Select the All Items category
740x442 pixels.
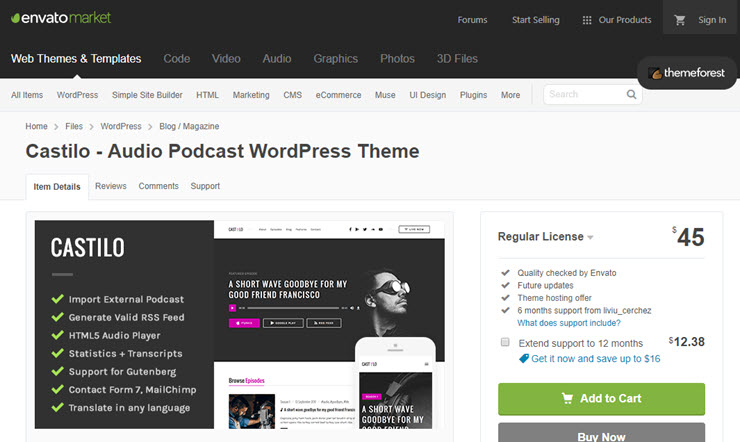click(27, 95)
